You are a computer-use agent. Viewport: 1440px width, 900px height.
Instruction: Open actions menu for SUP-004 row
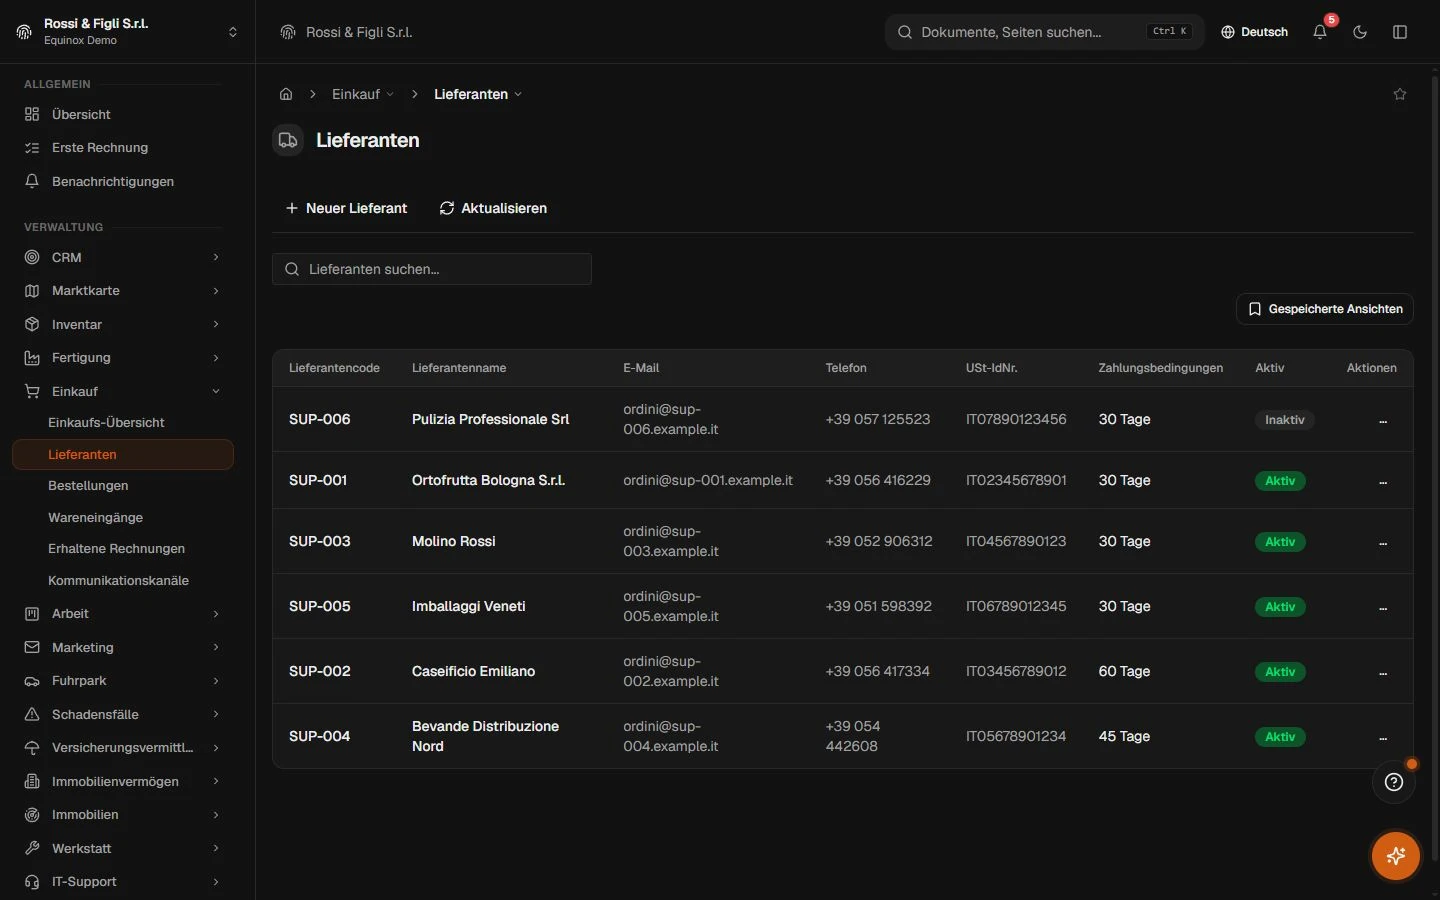coord(1383,737)
